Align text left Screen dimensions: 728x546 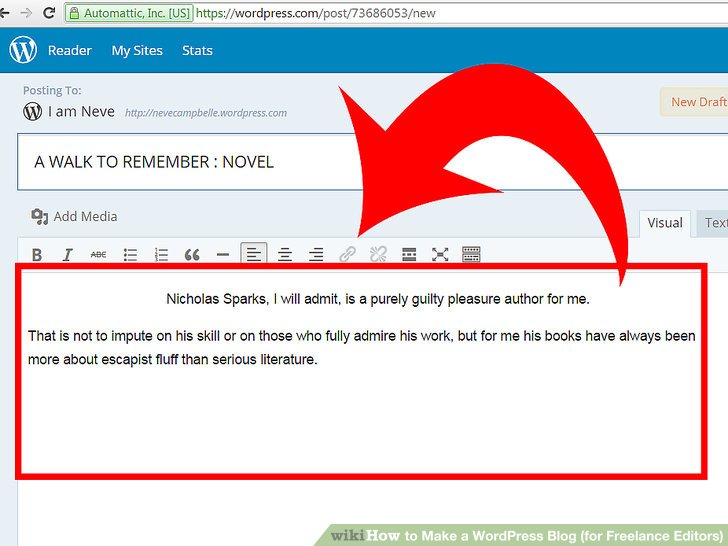tap(254, 255)
